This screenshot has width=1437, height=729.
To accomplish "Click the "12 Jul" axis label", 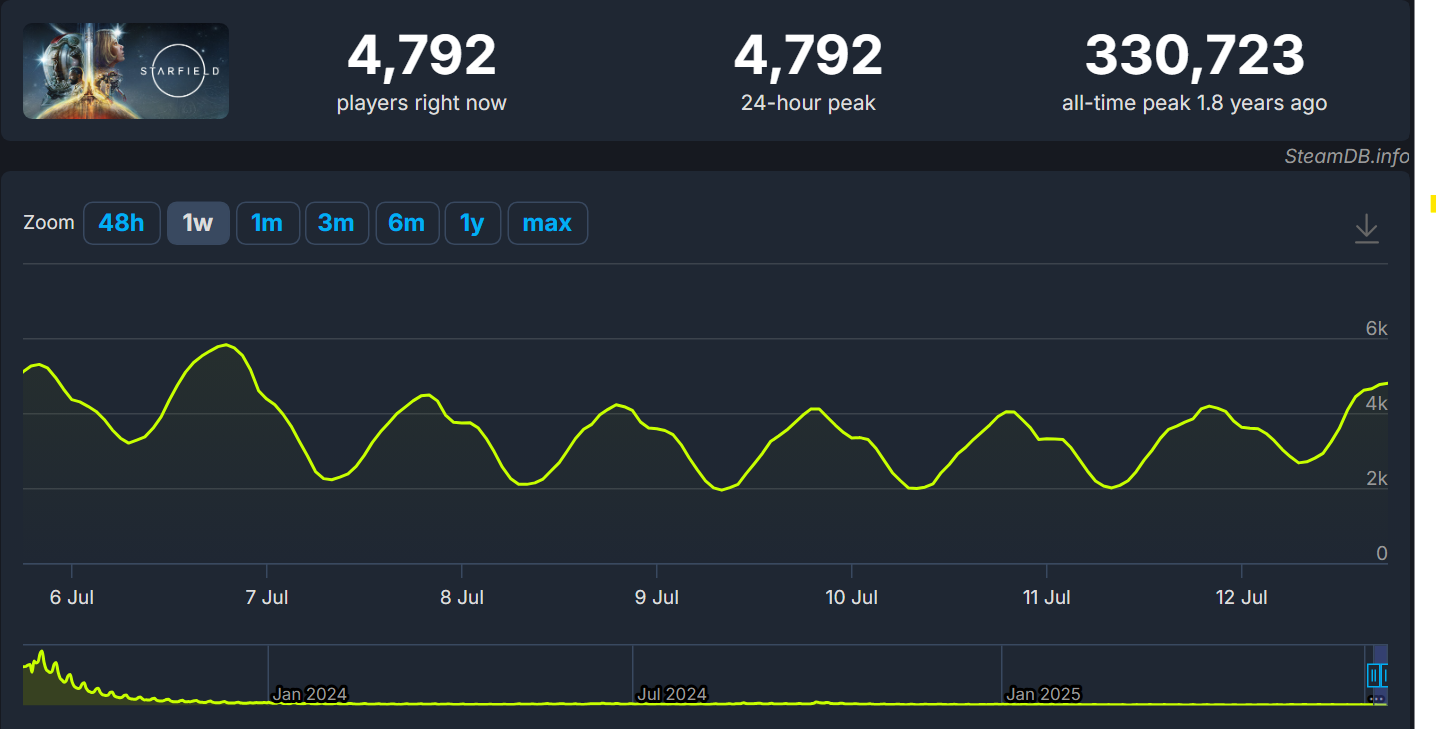I will [1241, 597].
